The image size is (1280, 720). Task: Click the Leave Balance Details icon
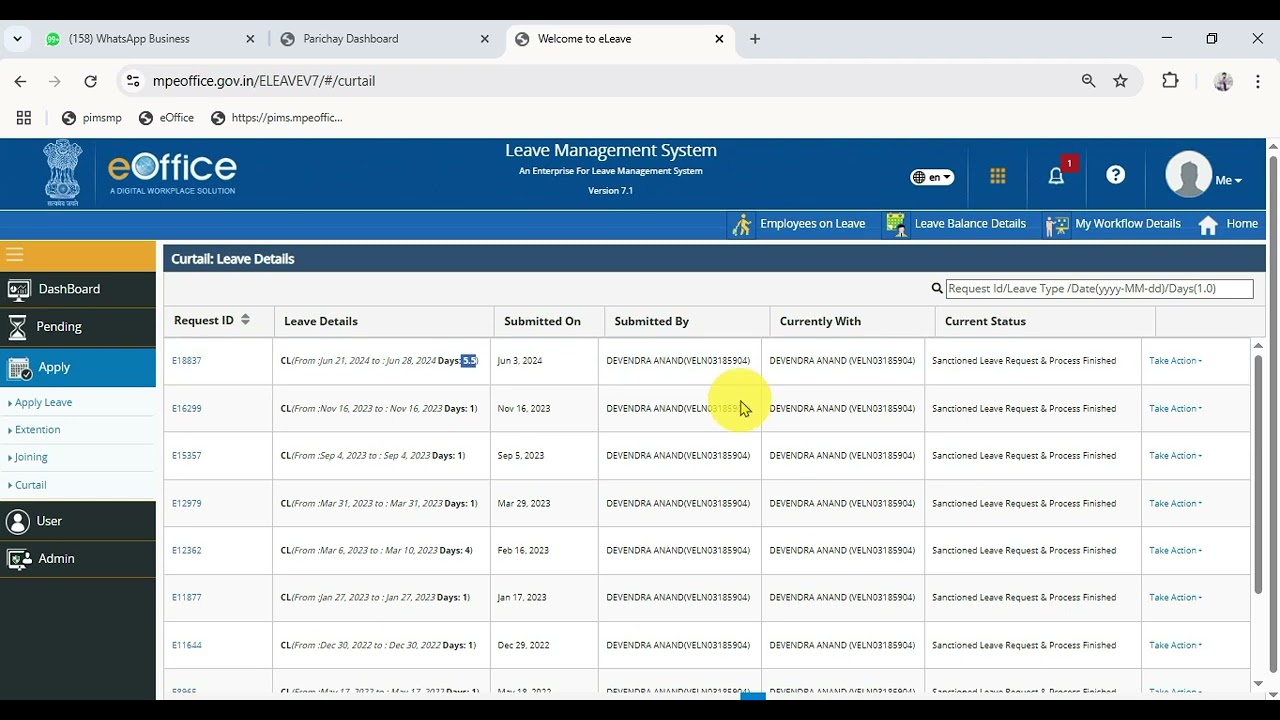click(896, 225)
